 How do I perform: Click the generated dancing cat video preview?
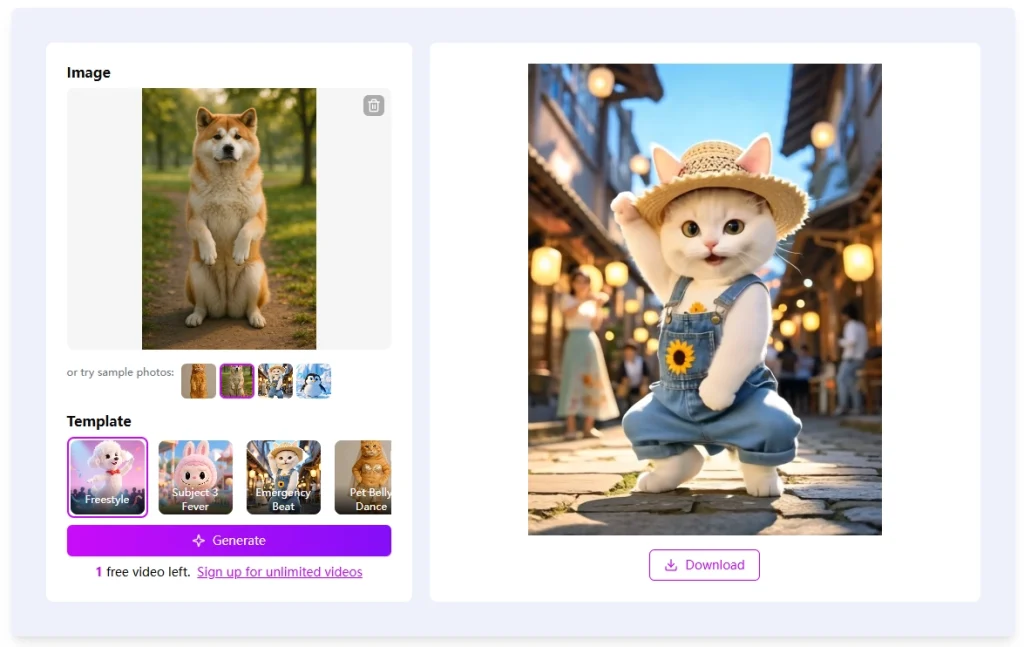click(705, 299)
